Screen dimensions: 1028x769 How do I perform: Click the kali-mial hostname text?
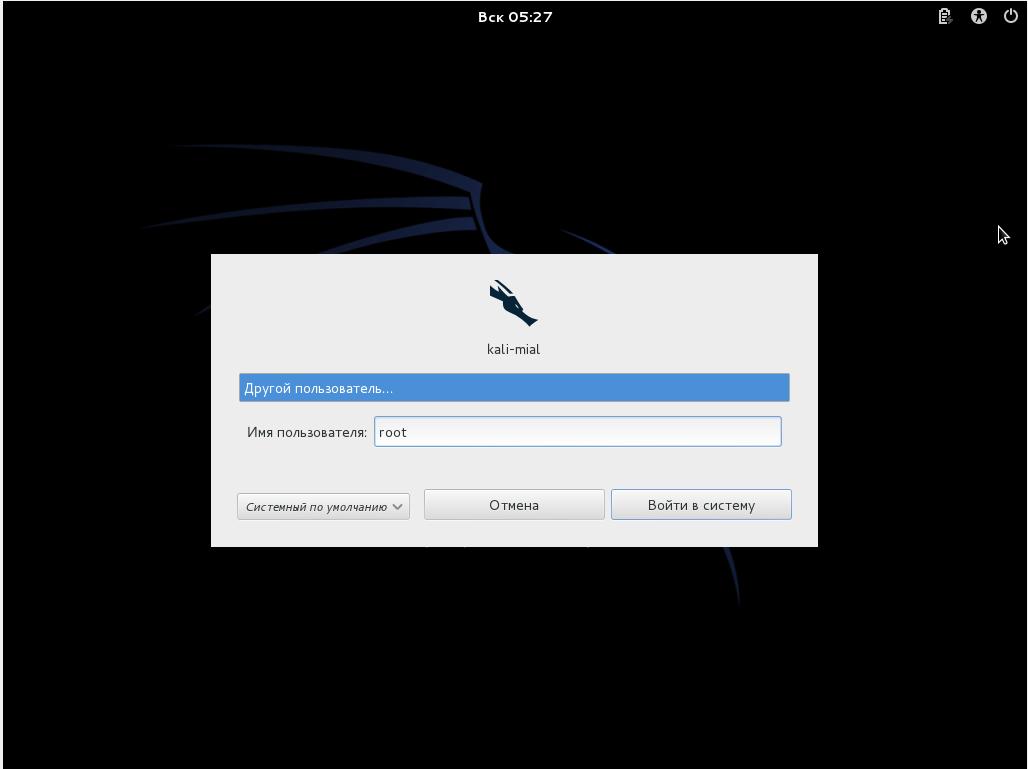point(513,349)
